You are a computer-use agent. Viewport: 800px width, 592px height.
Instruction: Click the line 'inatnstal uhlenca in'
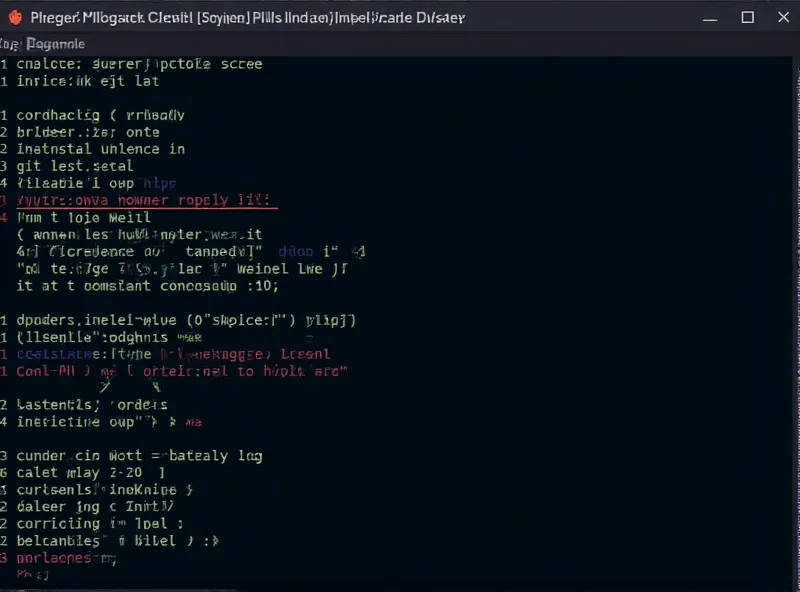coord(101,149)
